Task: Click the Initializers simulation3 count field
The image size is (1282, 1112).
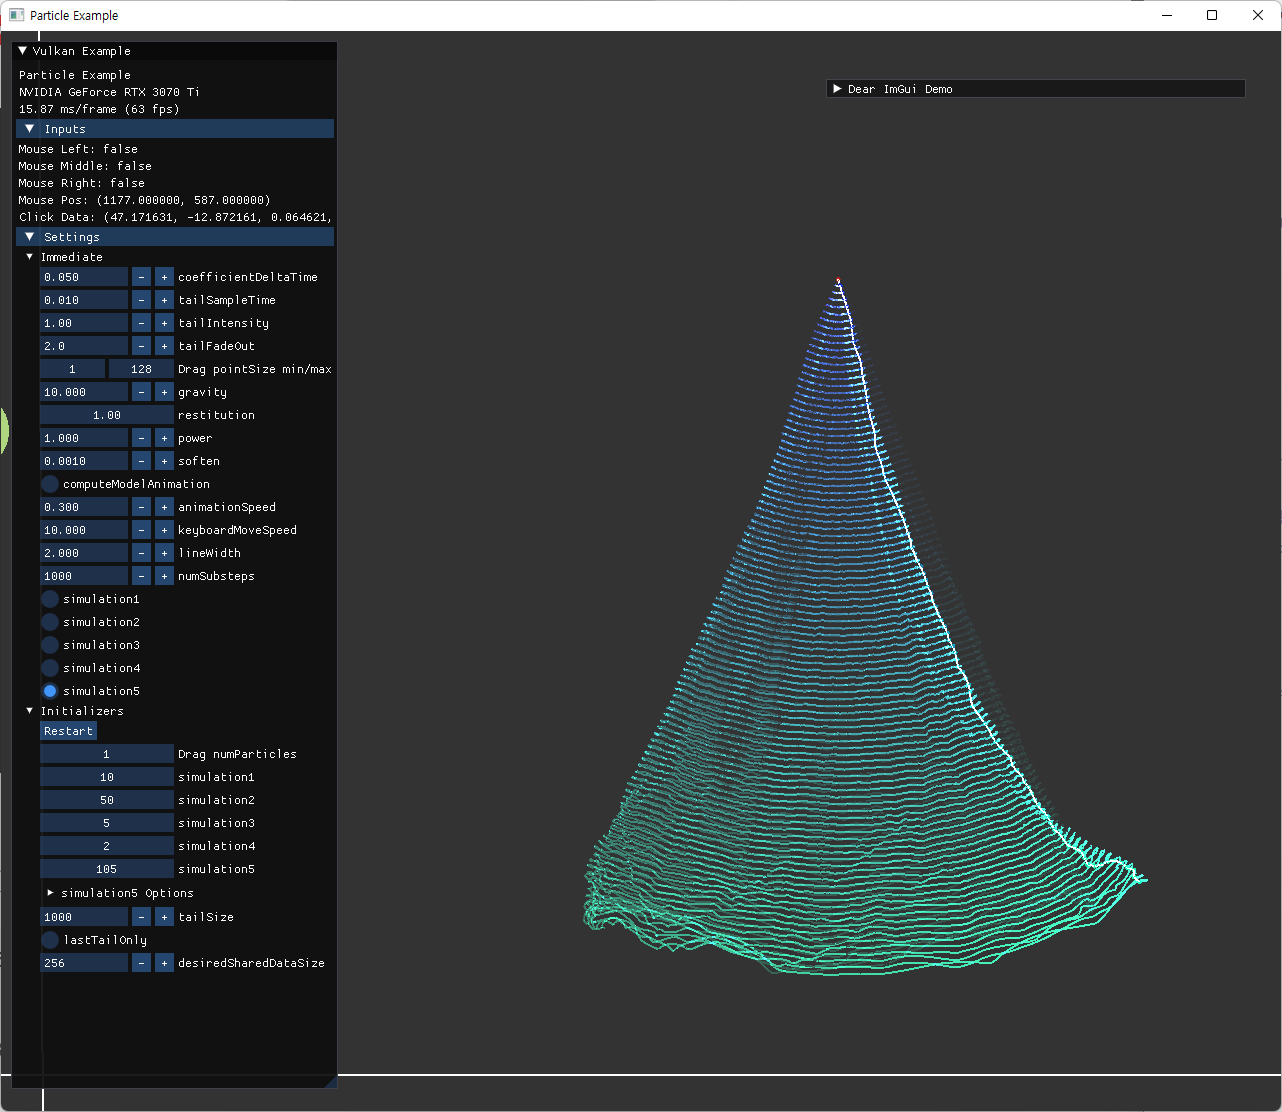Action: 107,823
